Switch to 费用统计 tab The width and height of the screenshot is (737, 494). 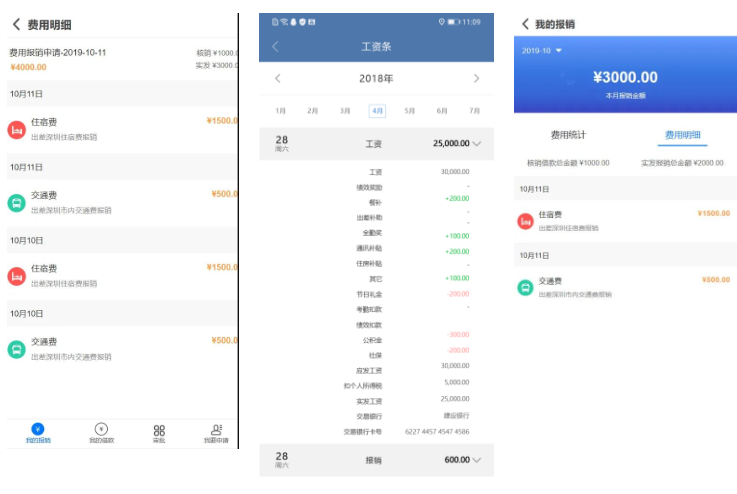[569, 134]
